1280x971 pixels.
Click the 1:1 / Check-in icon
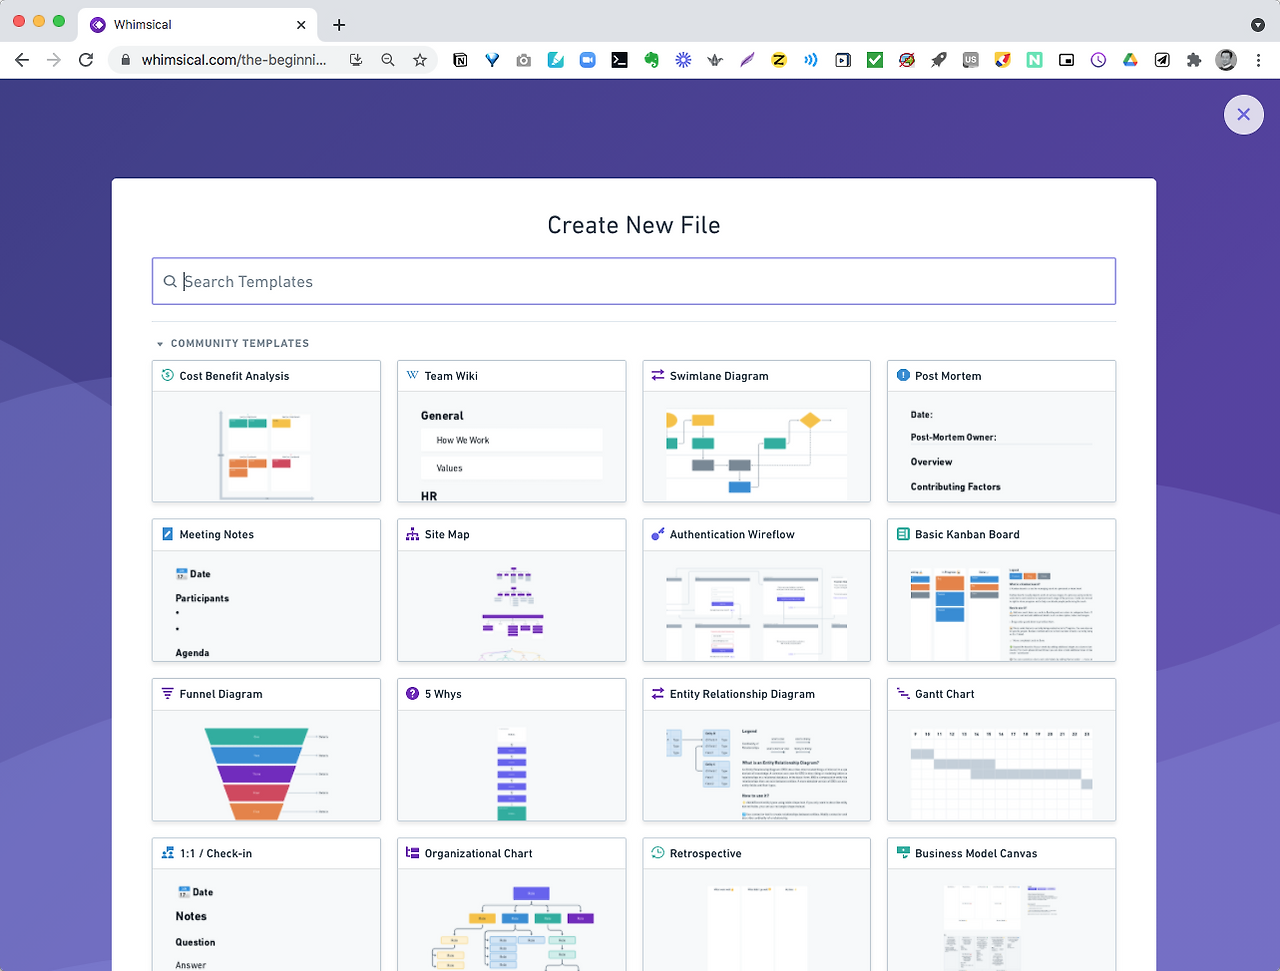167,853
